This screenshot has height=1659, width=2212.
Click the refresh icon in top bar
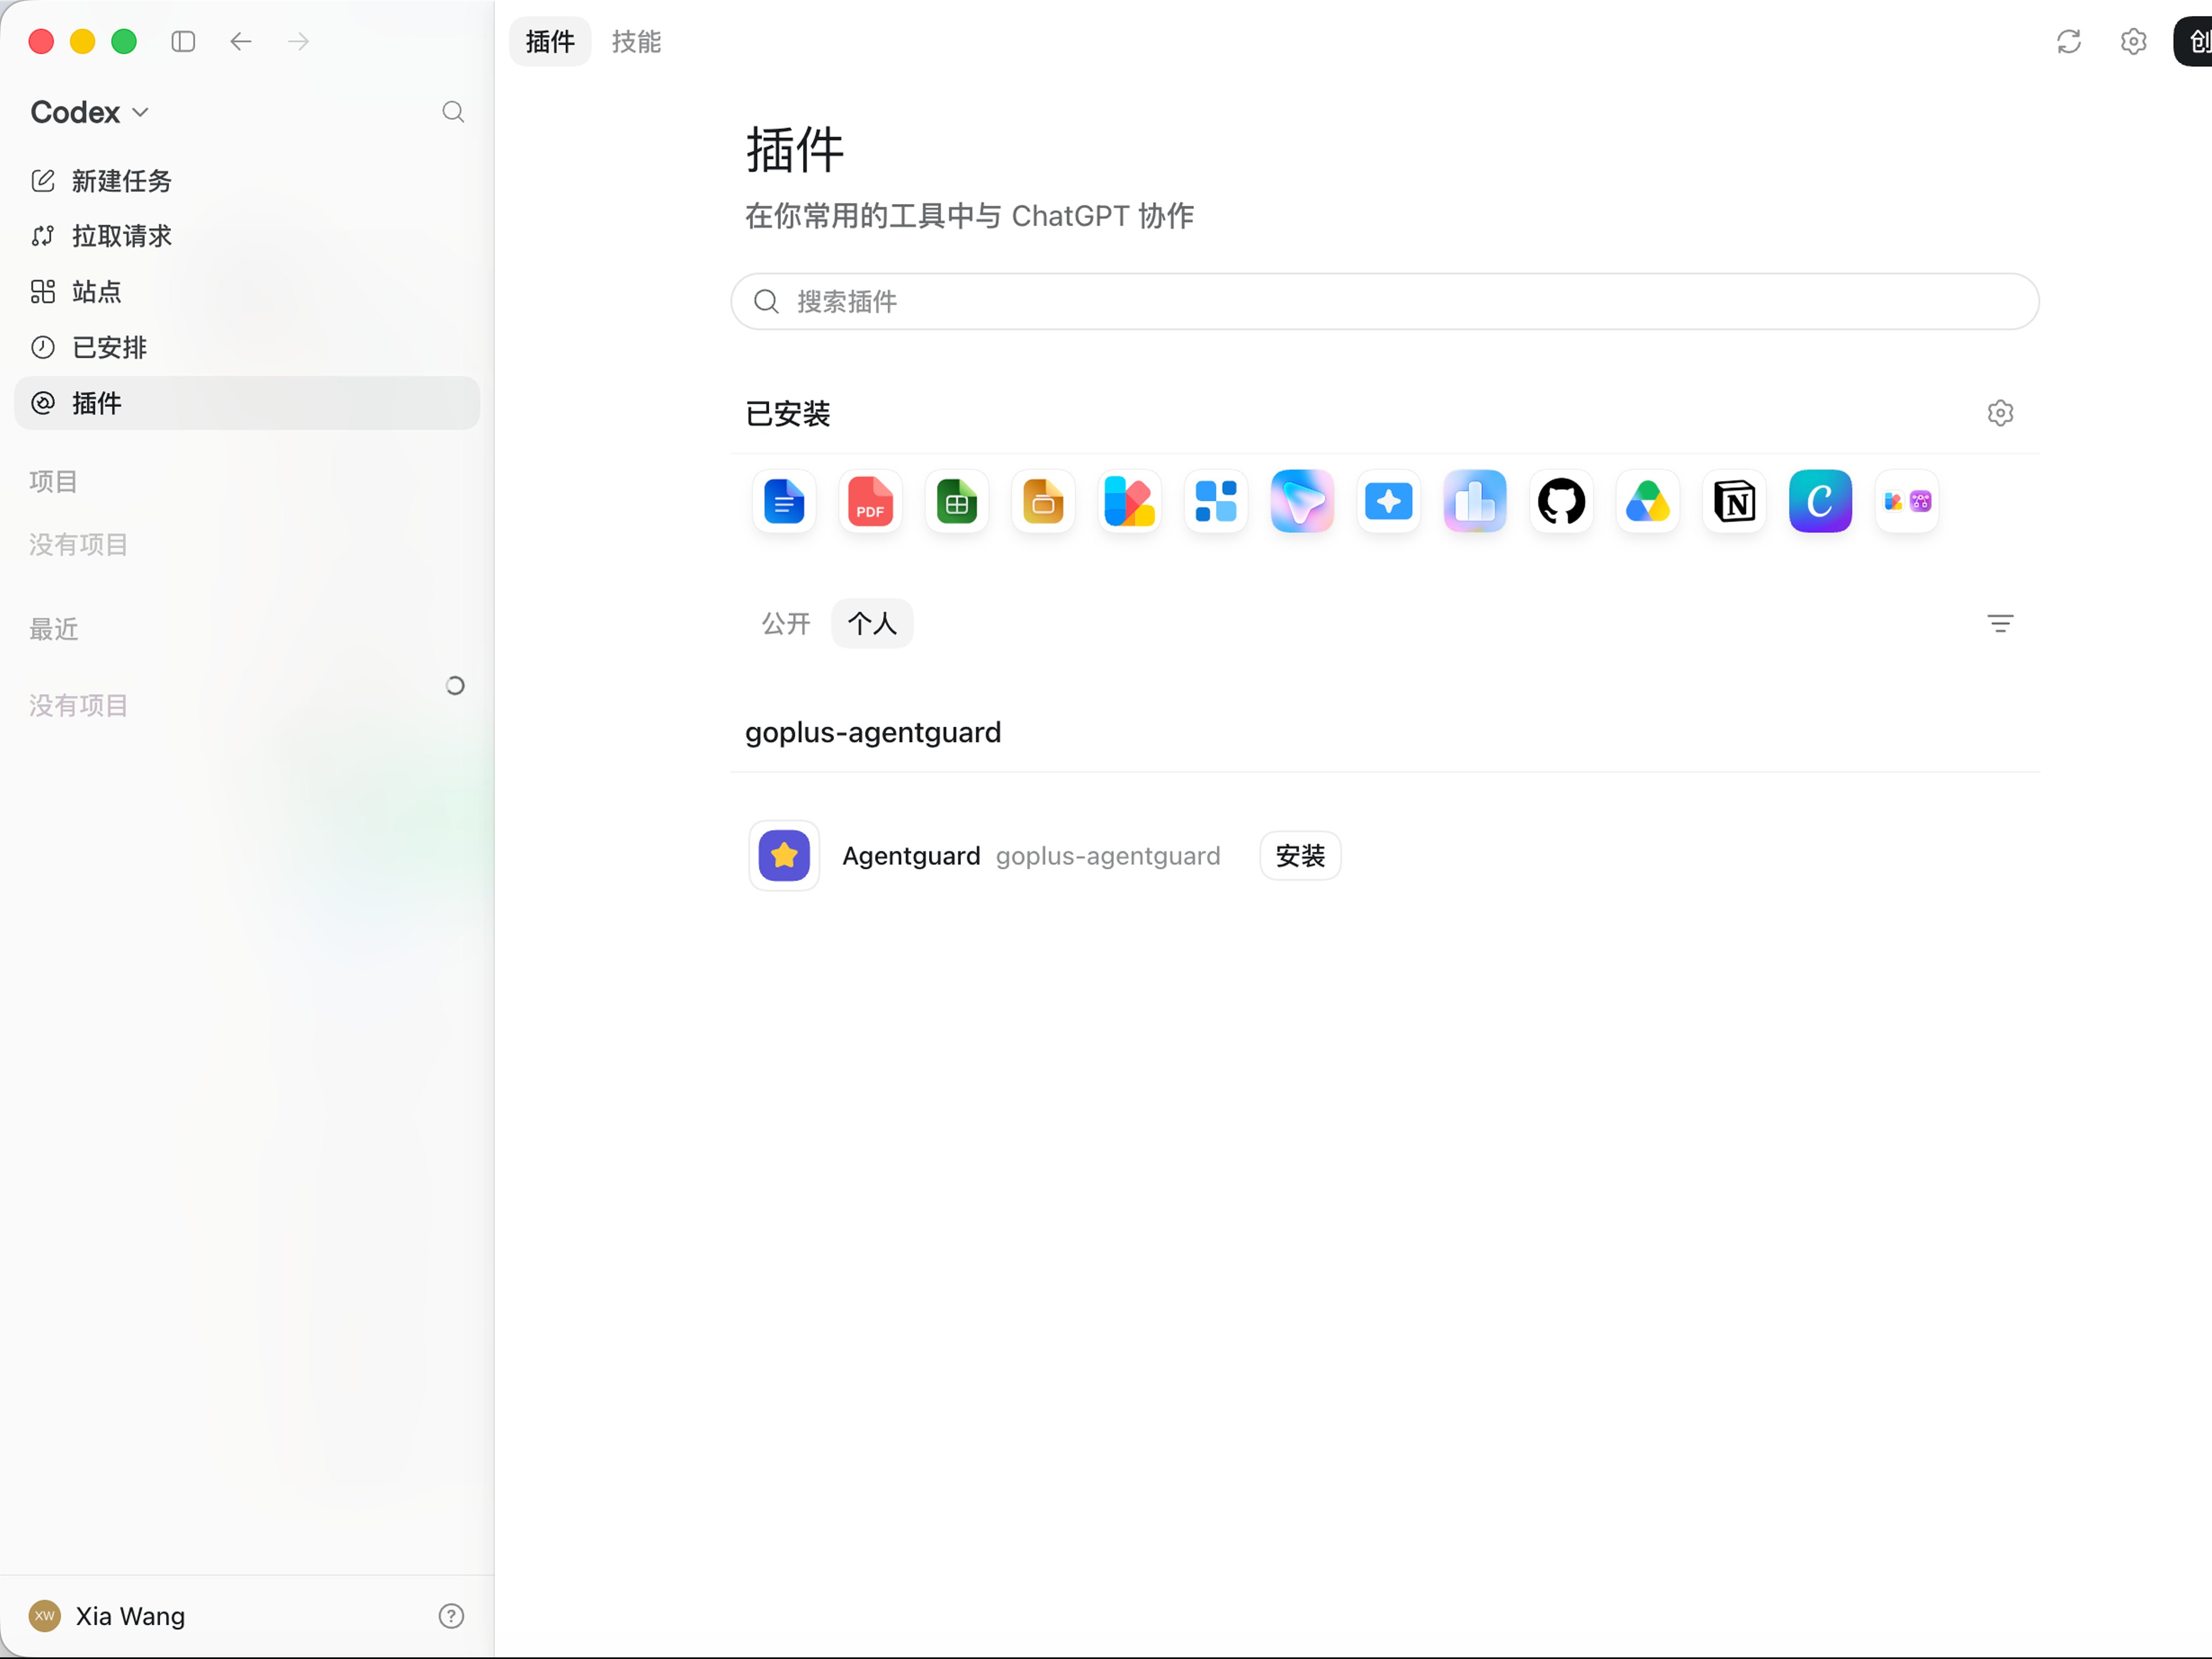pos(2069,41)
